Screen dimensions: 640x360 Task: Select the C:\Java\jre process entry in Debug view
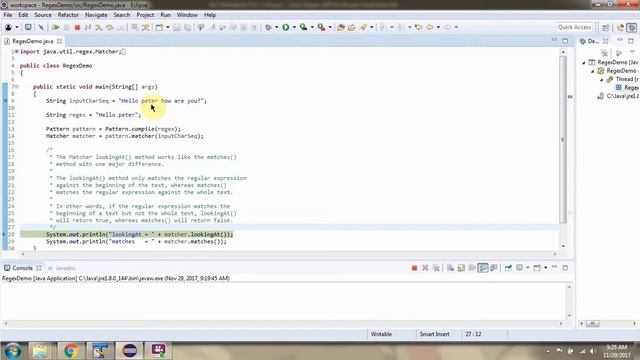(x=618, y=96)
